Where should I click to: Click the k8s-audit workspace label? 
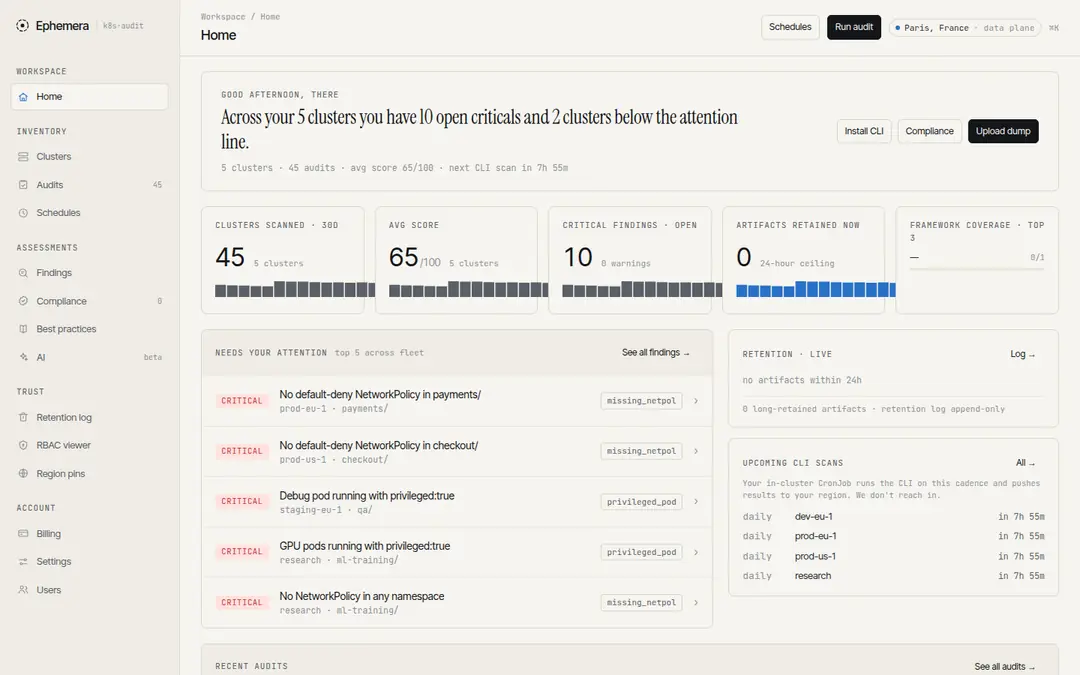point(123,26)
